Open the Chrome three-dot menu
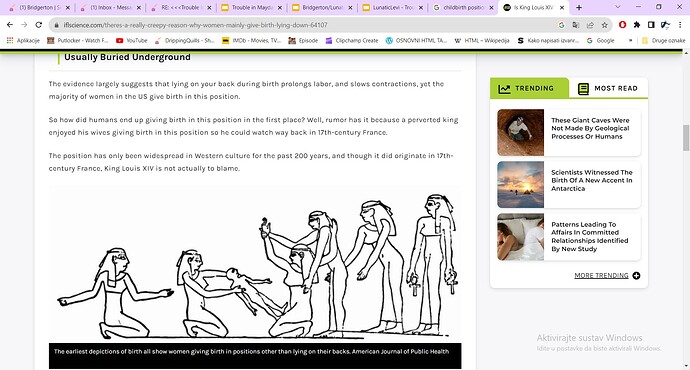The height and width of the screenshot is (370, 690). pos(680,25)
